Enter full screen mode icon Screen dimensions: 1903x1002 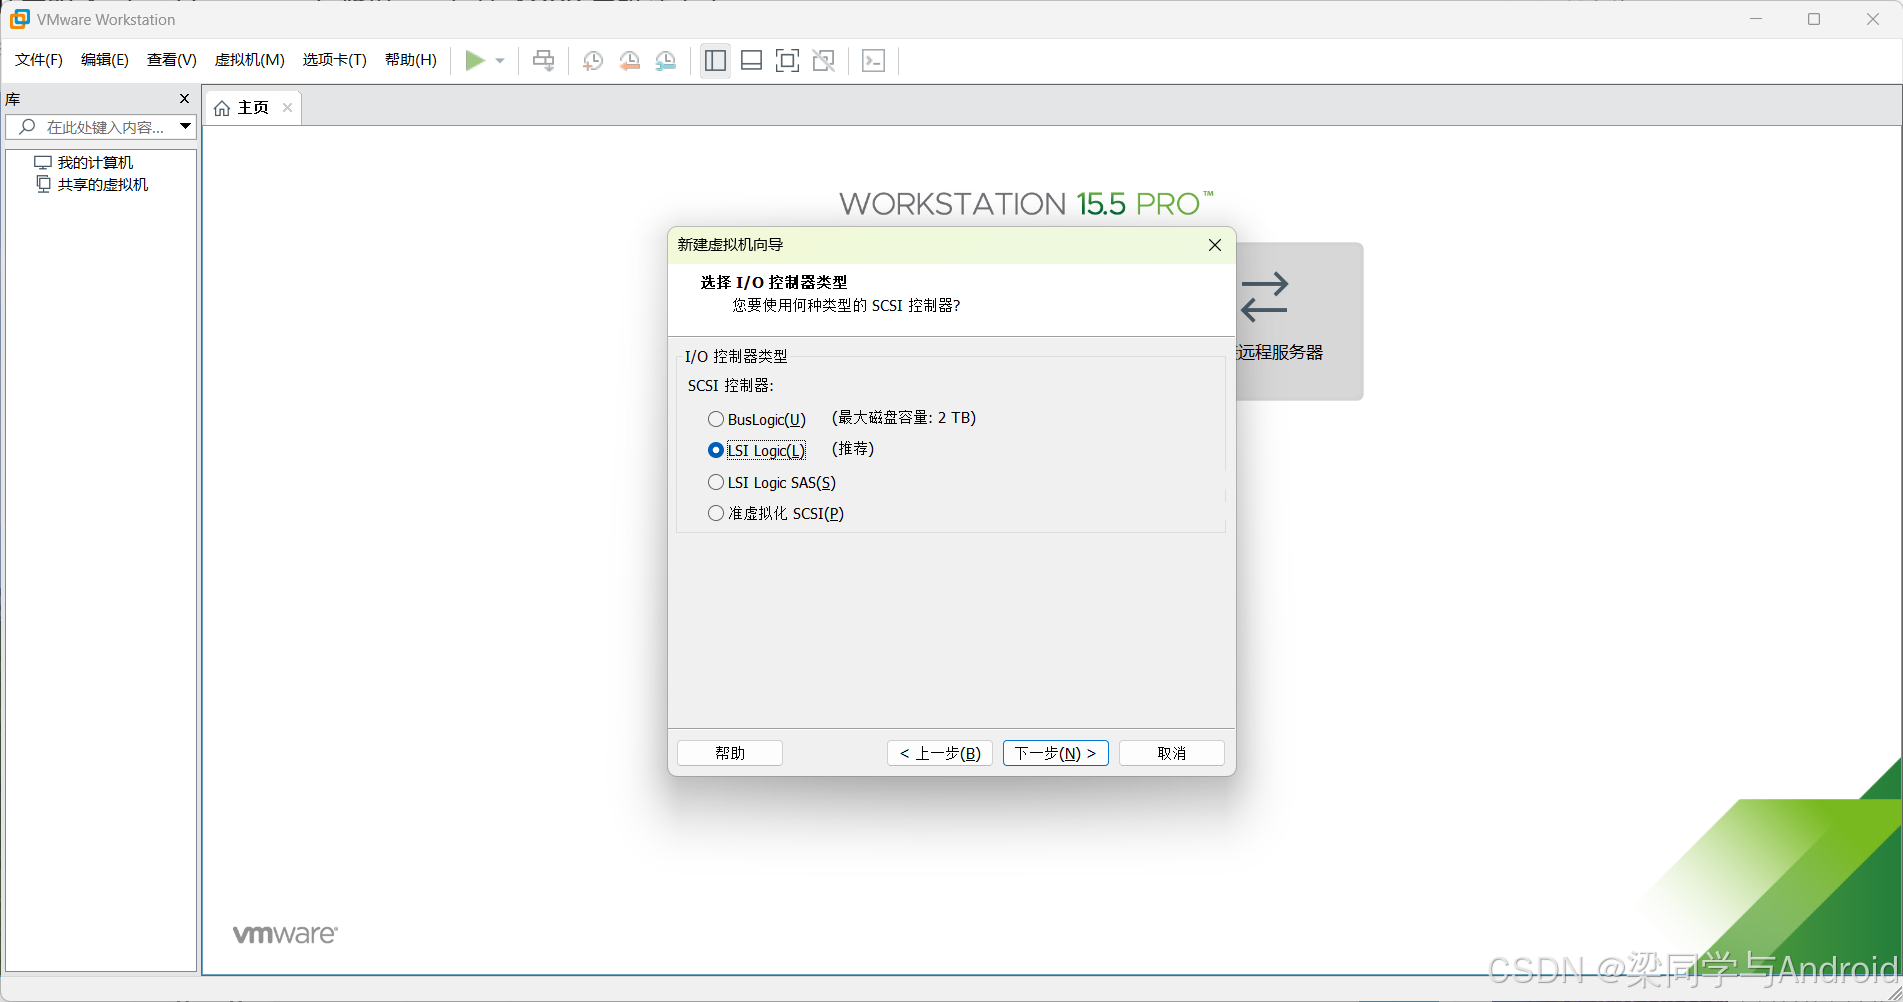point(787,61)
